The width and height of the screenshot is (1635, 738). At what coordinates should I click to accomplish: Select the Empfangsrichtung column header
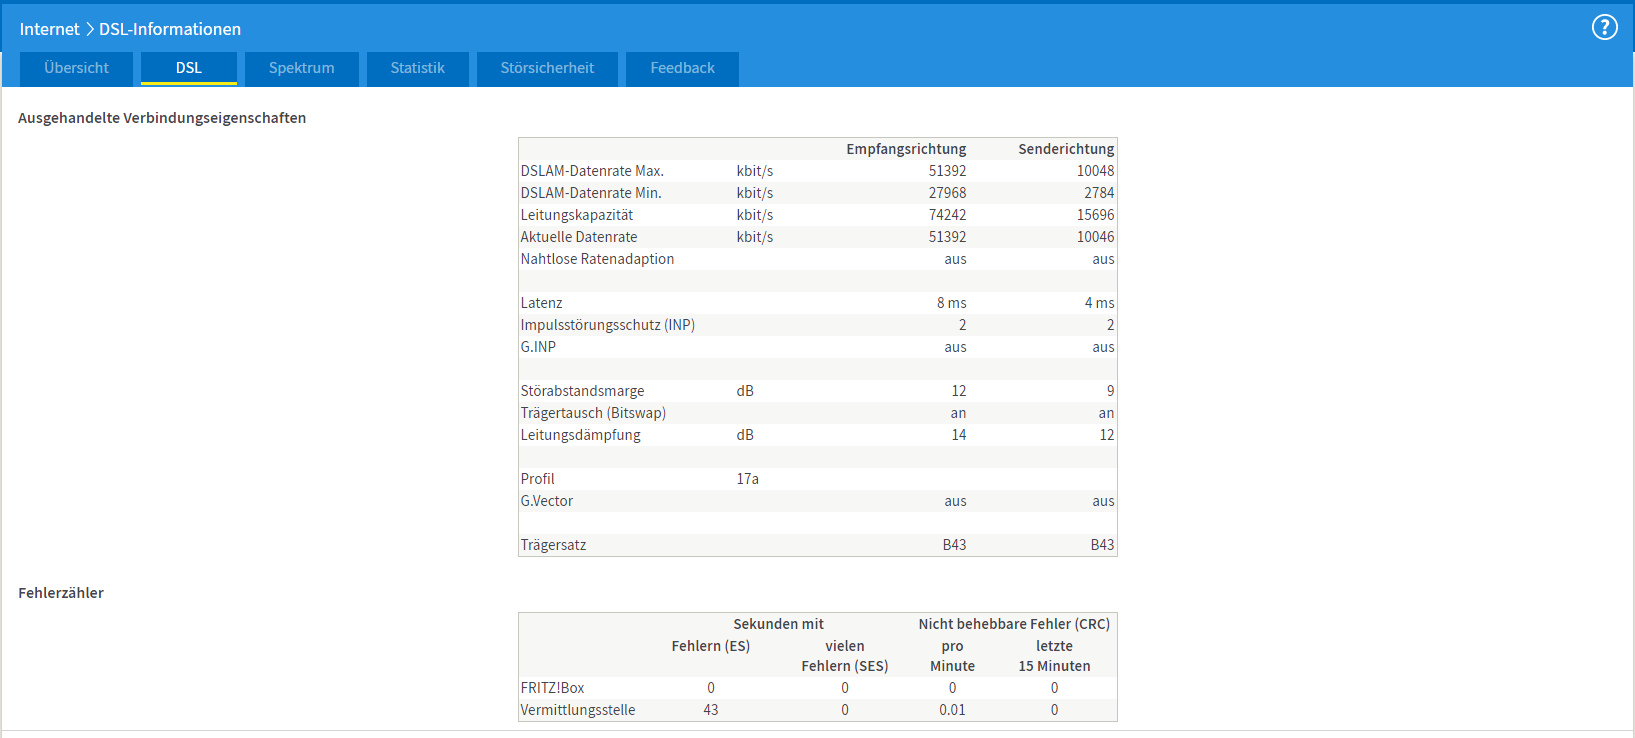click(x=906, y=149)
